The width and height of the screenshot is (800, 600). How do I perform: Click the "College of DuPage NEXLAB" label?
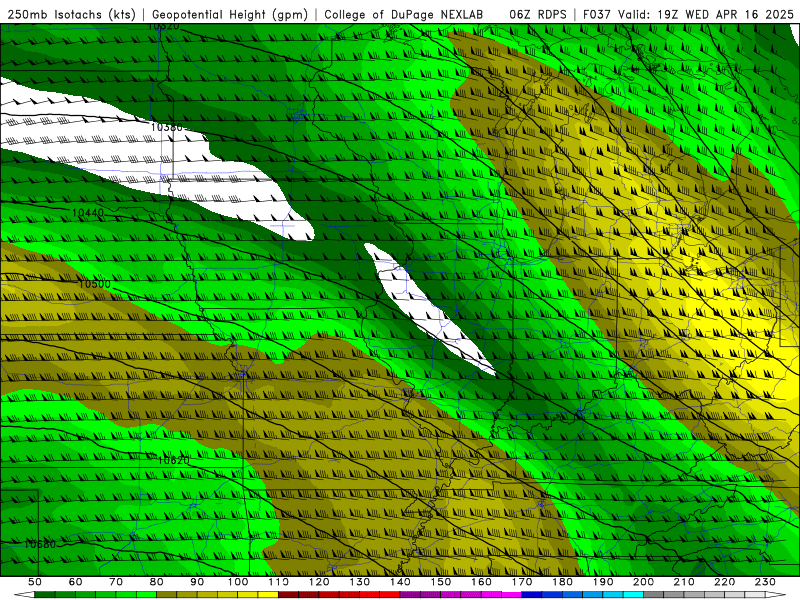tap(404, 14)
